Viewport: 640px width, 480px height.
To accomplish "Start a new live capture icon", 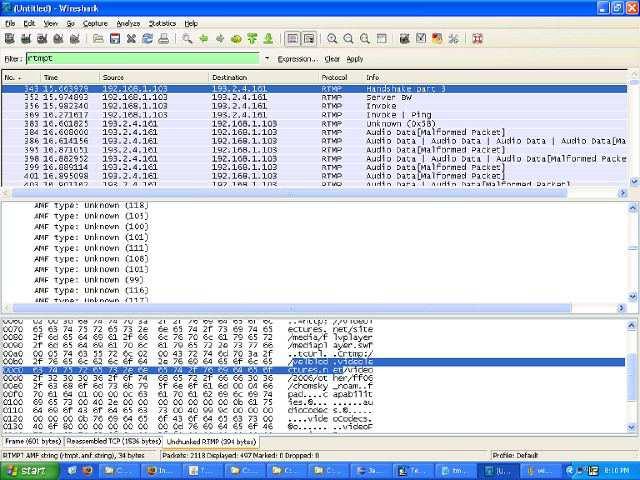I will click(42, 39).
